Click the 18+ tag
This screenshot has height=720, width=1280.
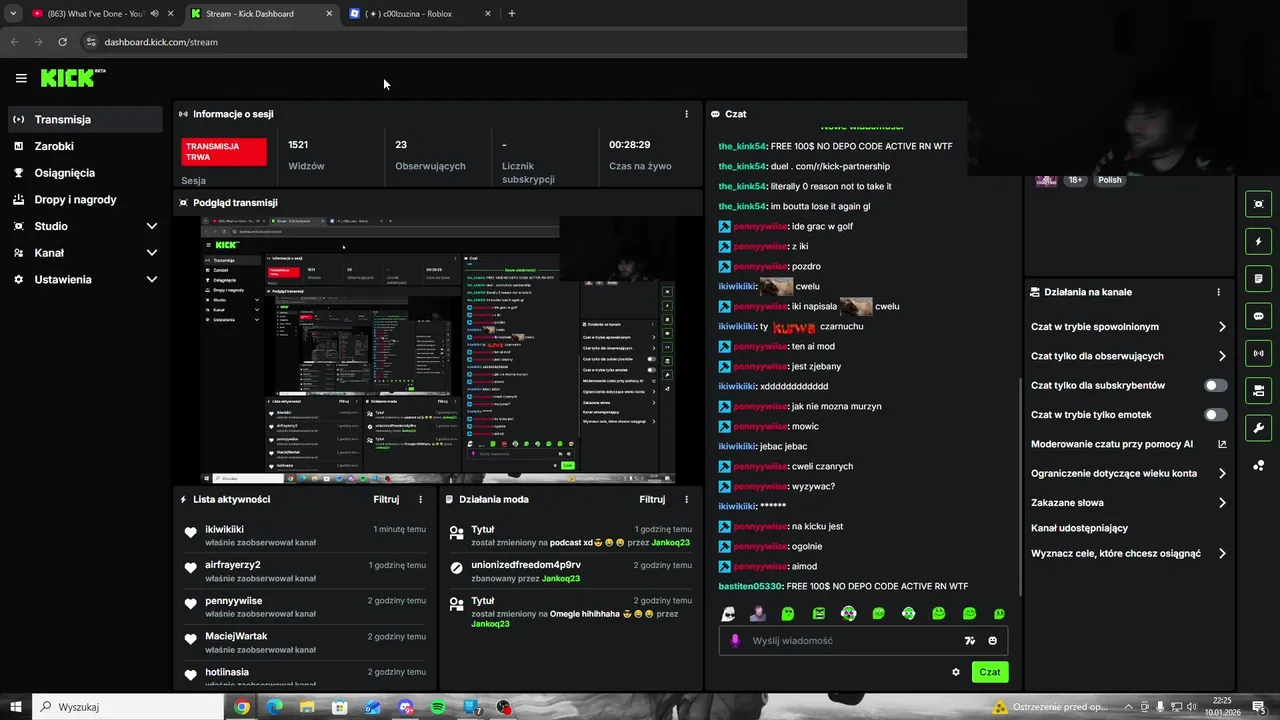(x=1075, y=180)
